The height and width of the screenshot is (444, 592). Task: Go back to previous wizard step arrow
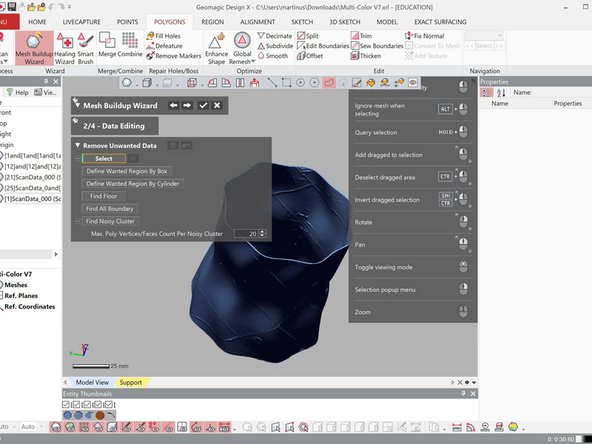[173, 105]
